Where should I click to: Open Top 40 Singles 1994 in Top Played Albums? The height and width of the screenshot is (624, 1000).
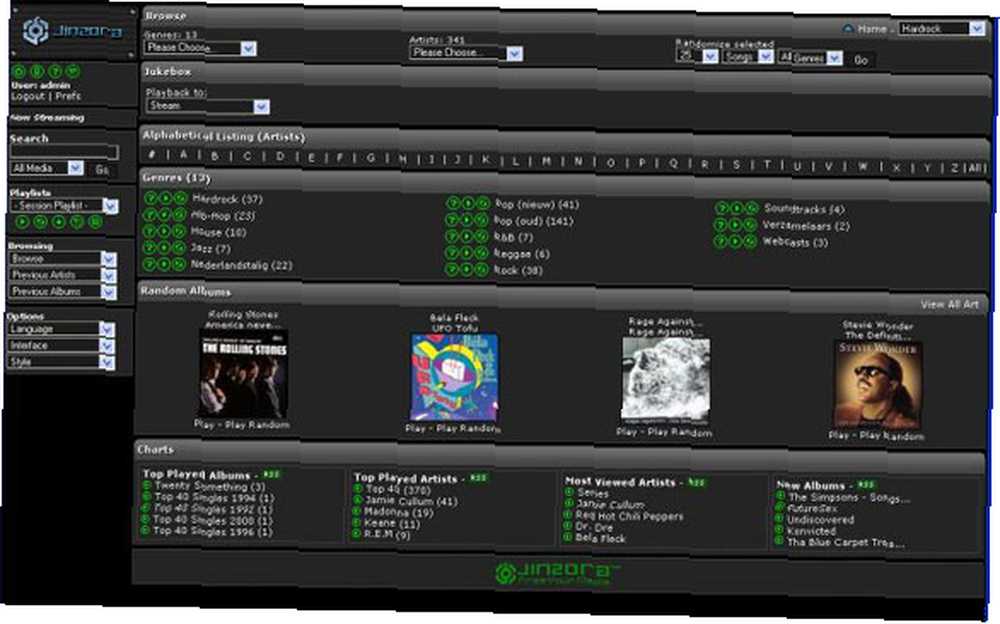pyautogui.click(x=214, y=497)
